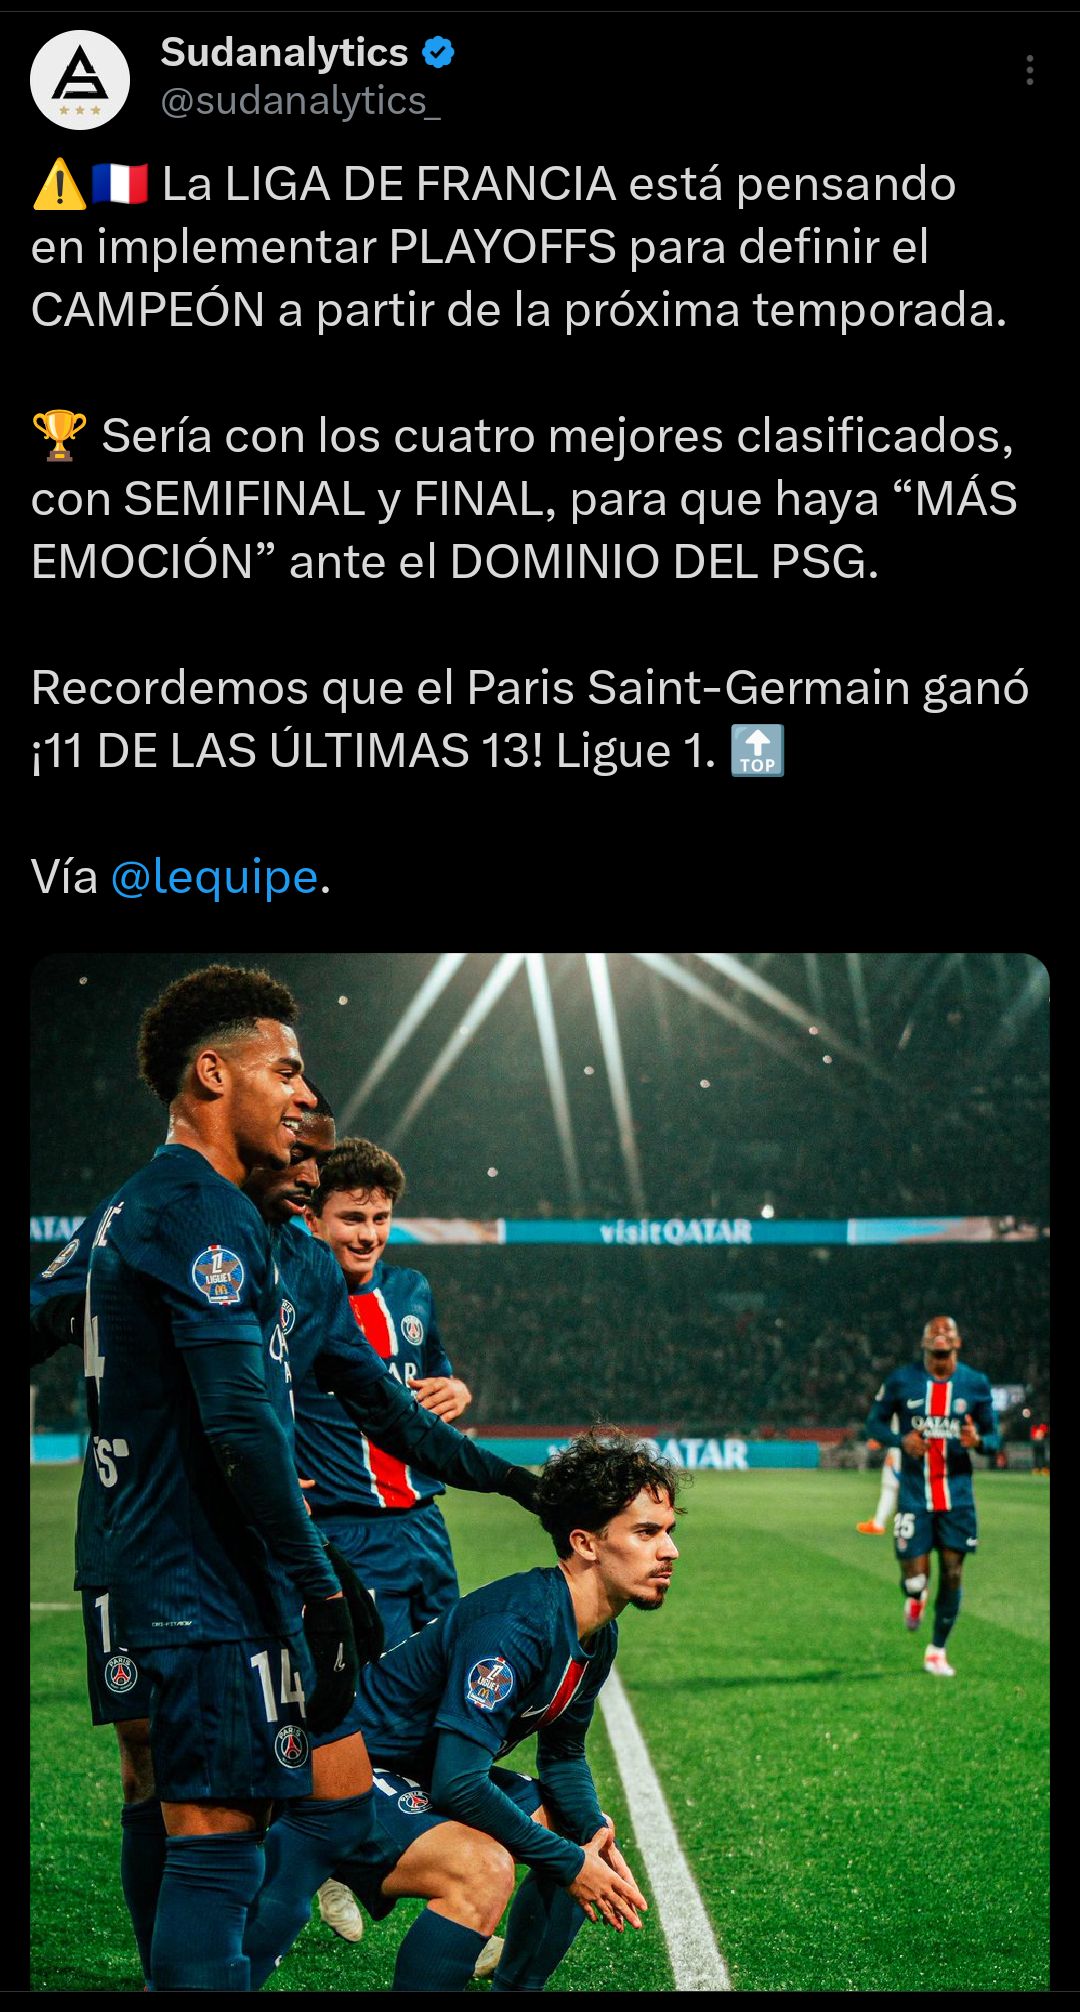Image resolution: width=1080 pixels, height=2012 pixels.
Task: Click the TOP arrow emoji
Action: click(x=757, y=751)
